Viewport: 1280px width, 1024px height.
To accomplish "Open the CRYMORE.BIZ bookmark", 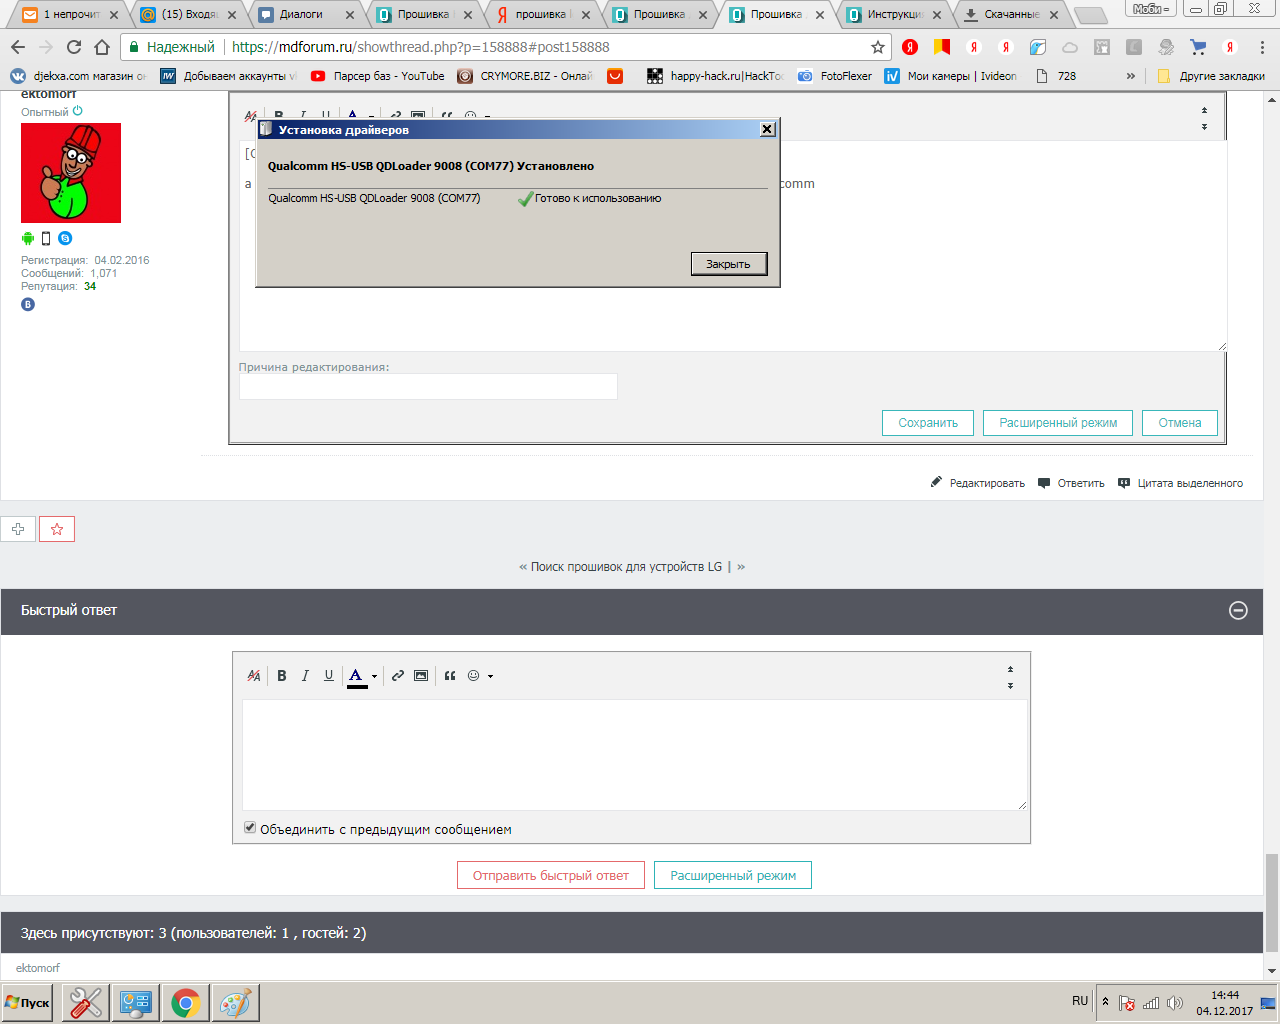I will (x=525, y=76).
